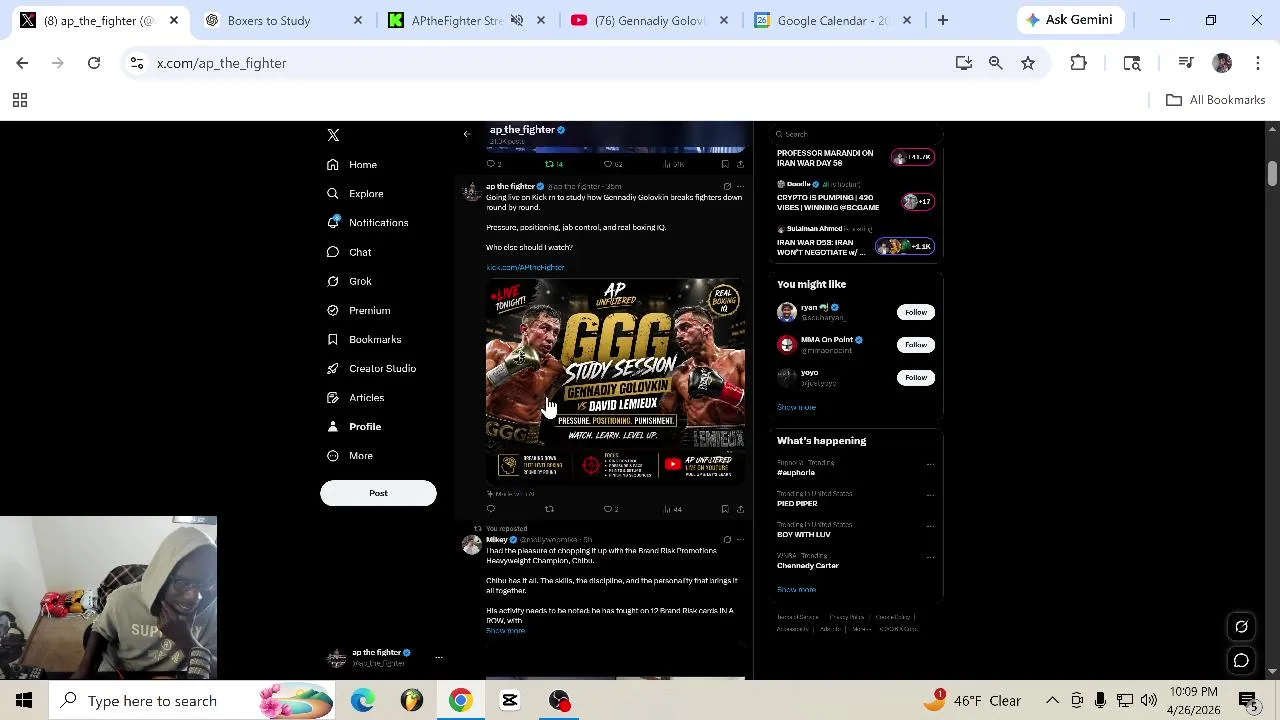Like the top post with 62 likes
This screenshot has width=1280, height=720.
612,164
